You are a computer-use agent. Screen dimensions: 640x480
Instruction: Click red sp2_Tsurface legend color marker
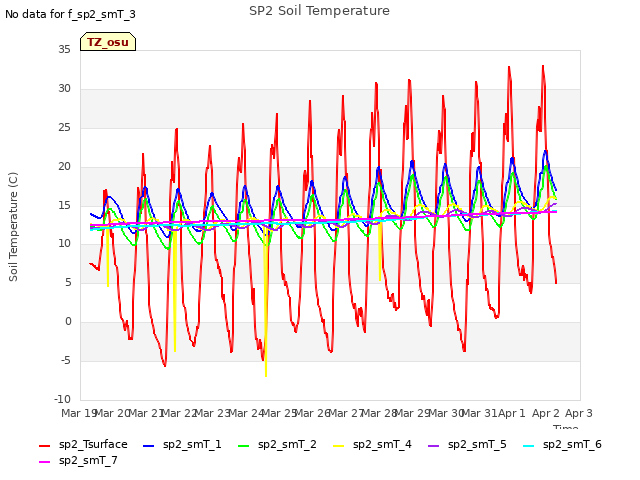coord(44,446)
